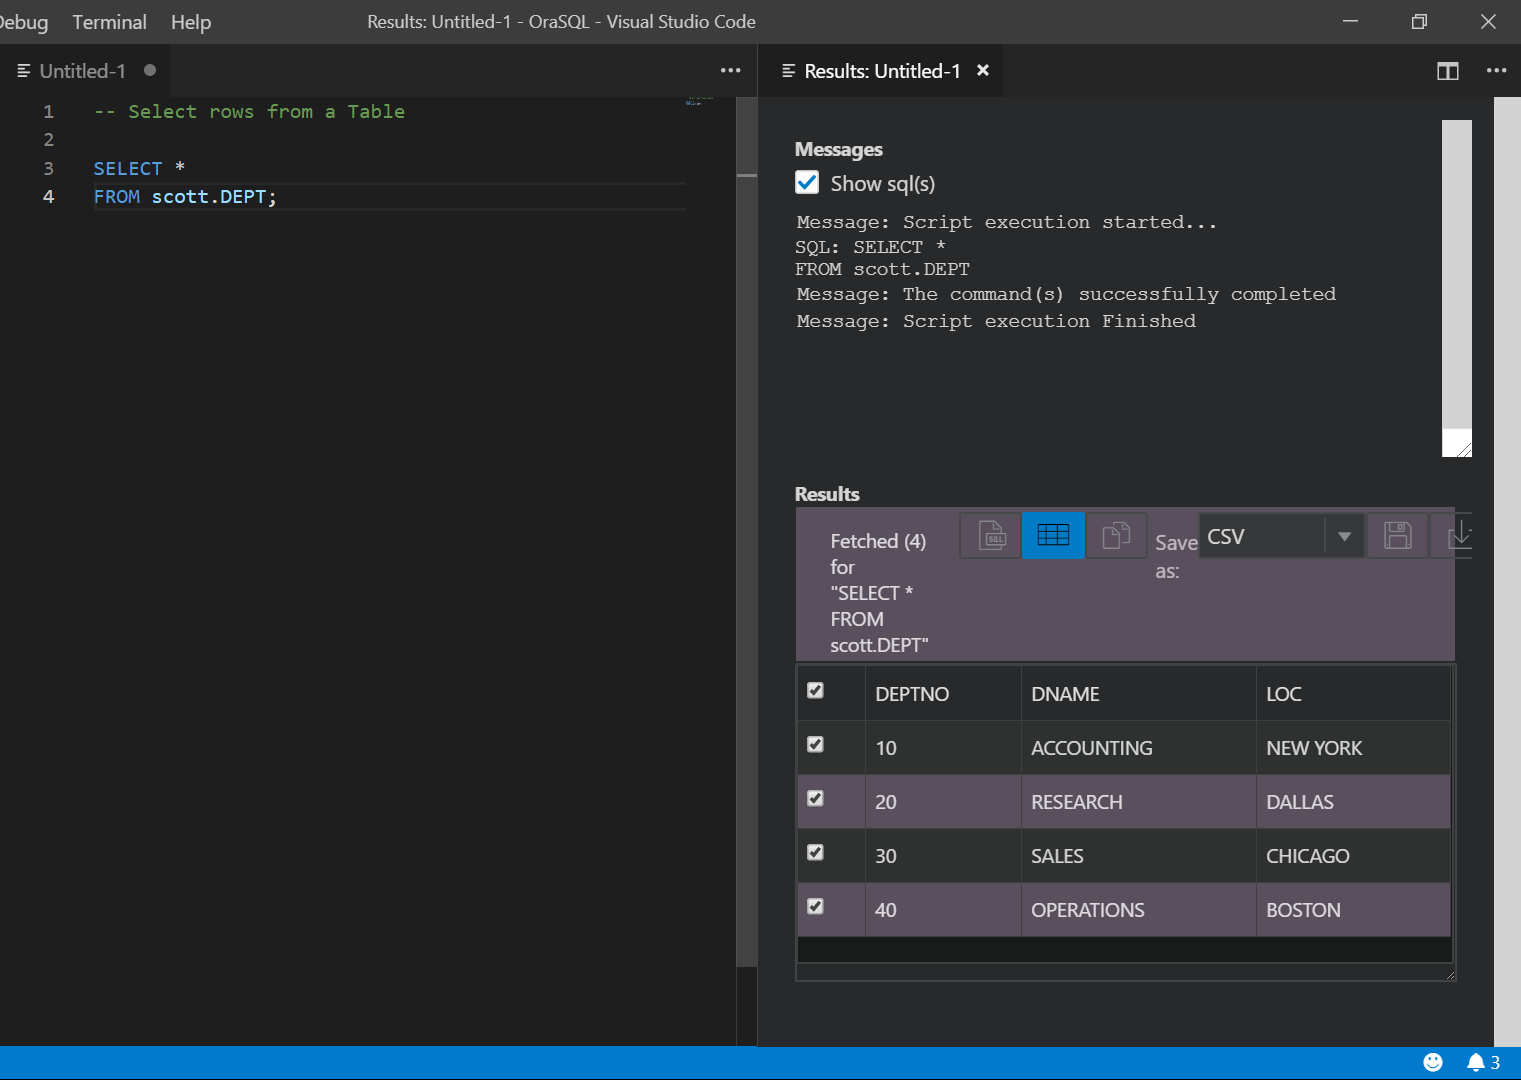Screen dimensions: 1521x1080
Task: Click the SELECT * line in editor
Action: pyautogui.click(x=139, y=168)
